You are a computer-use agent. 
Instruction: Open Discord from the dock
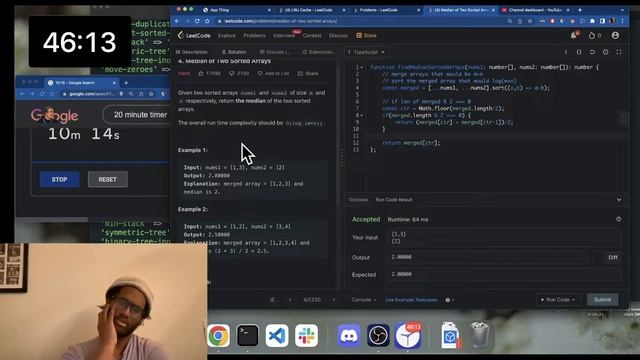pos(349,336)
